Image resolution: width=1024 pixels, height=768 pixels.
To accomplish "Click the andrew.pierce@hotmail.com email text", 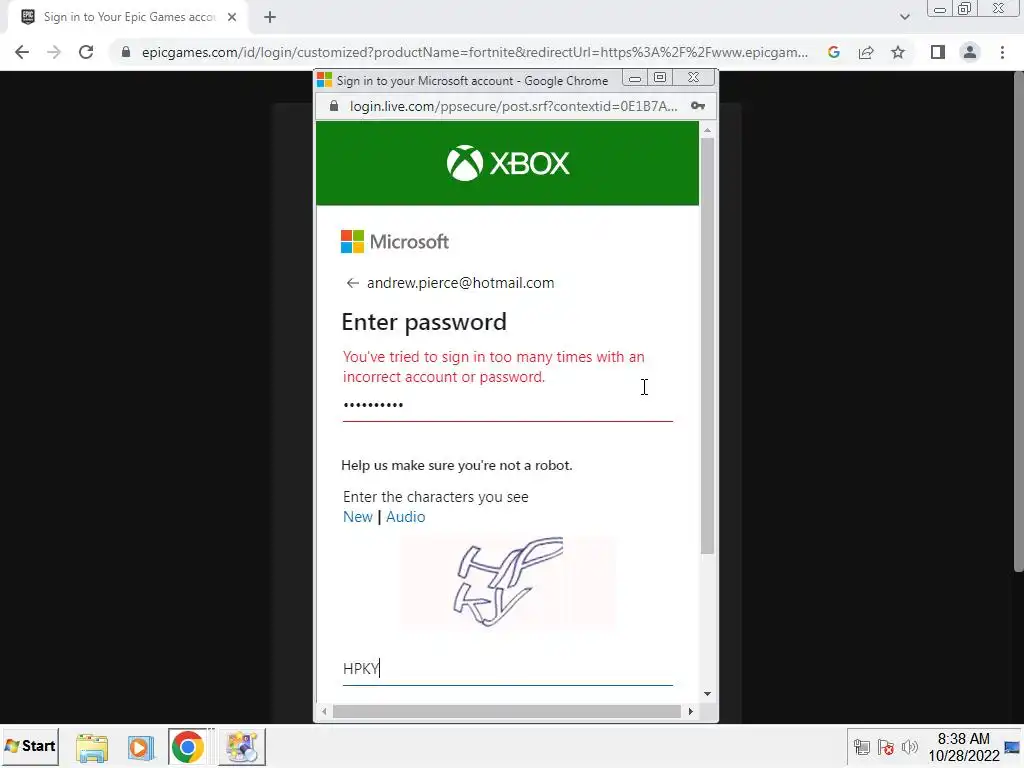I will (460, 283).
